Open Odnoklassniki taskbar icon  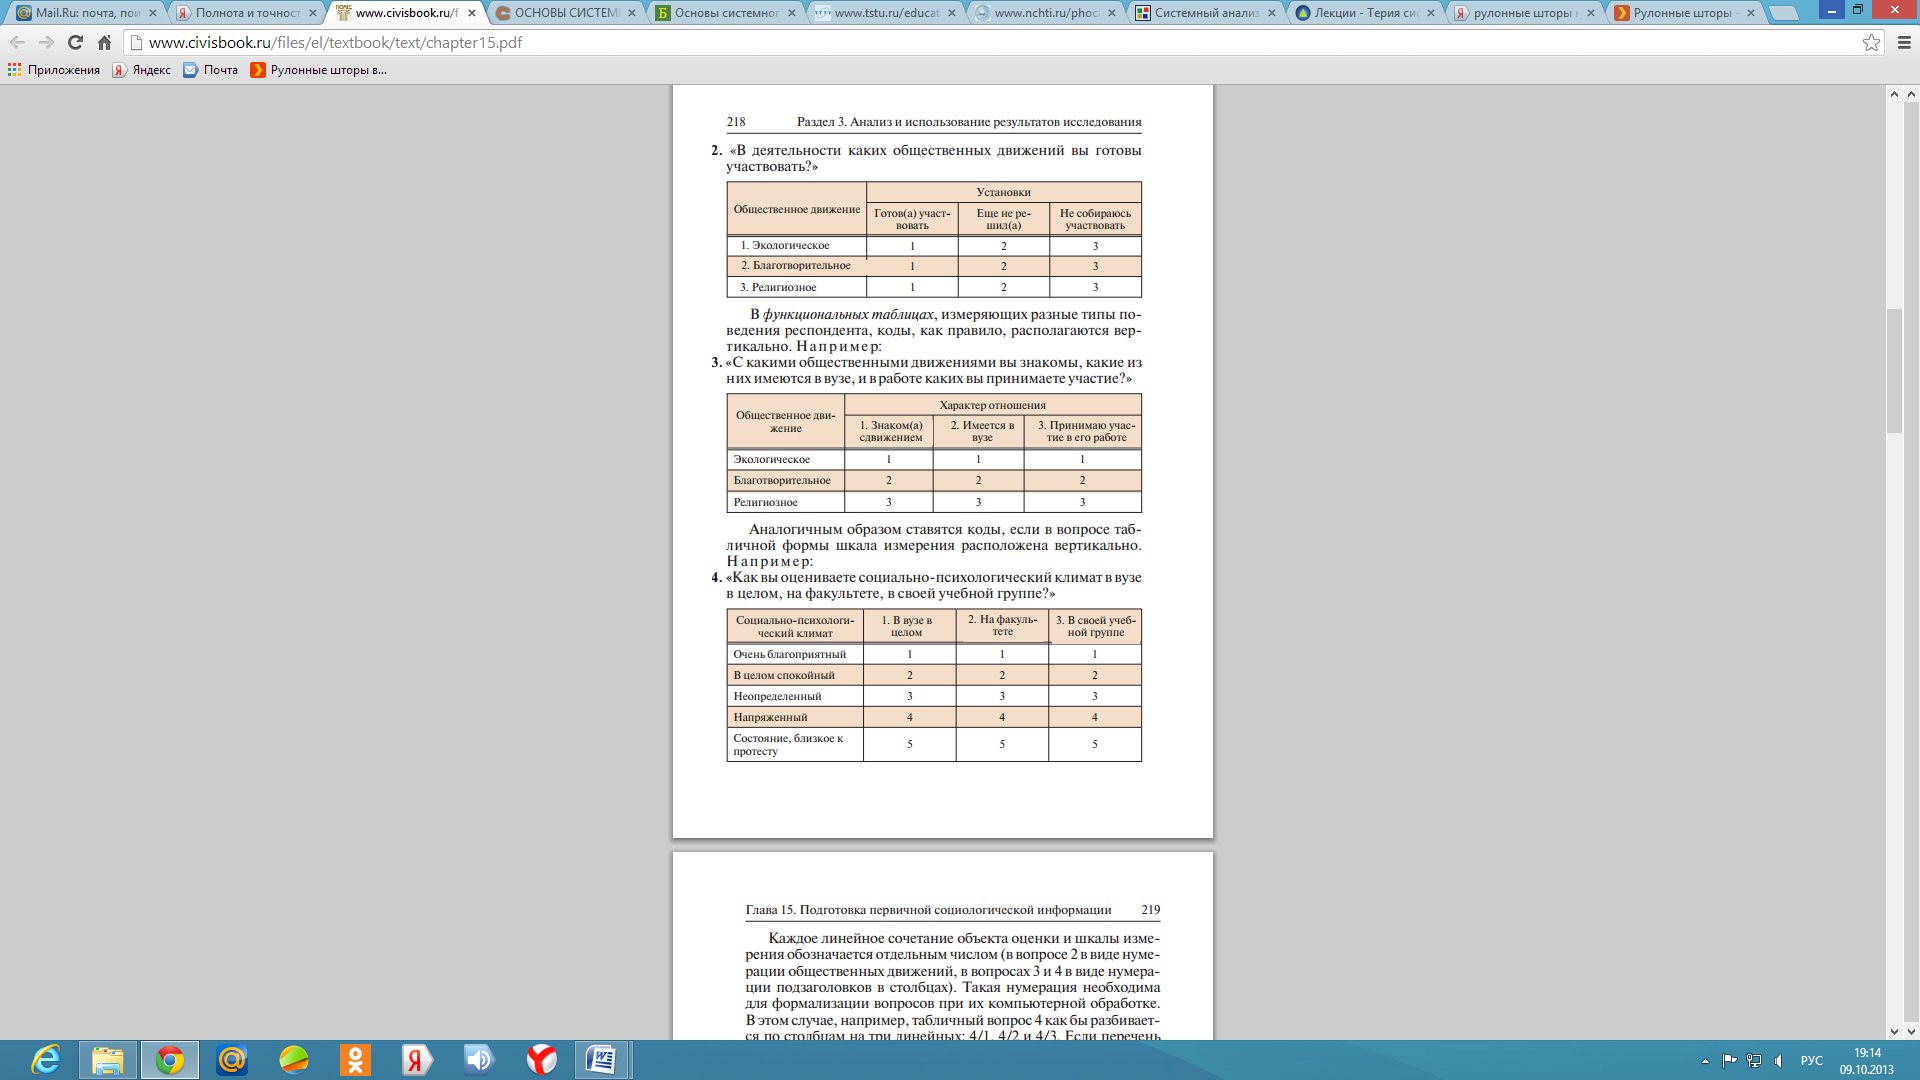(x=355, y=1060)
